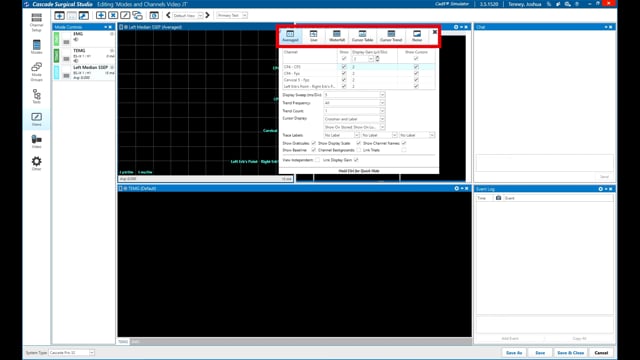Click the Display Gain stepper arrows

(x=377, y=59)
